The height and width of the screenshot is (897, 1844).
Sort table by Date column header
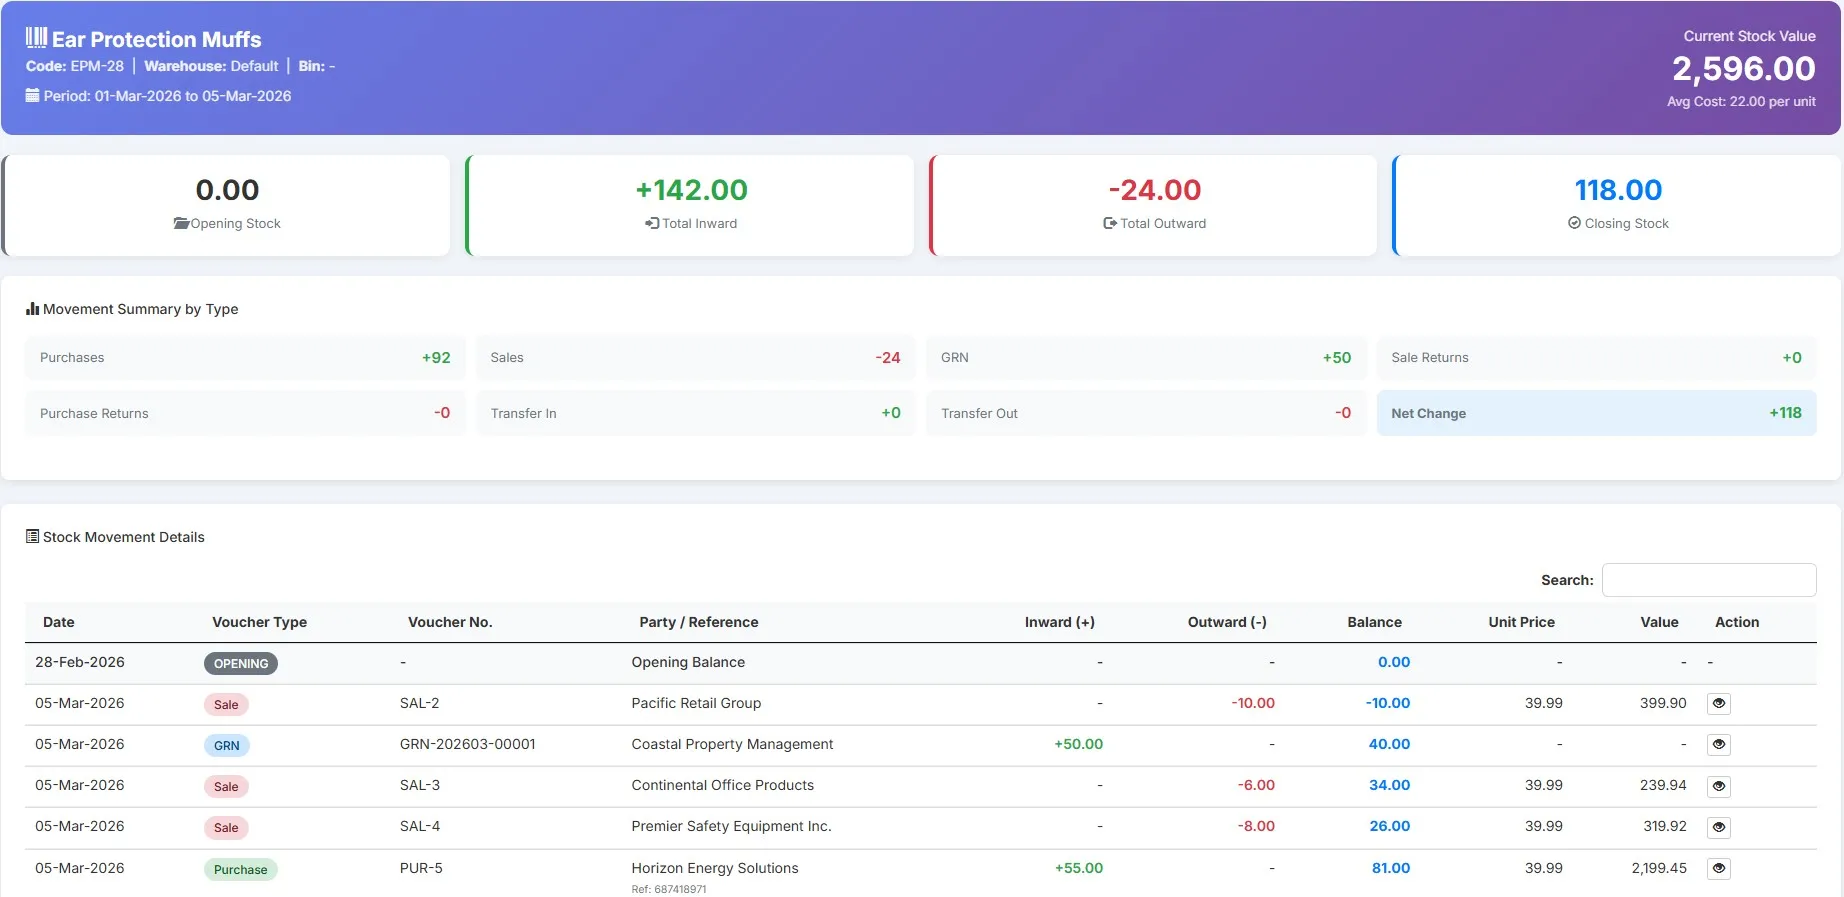point(59,622)
